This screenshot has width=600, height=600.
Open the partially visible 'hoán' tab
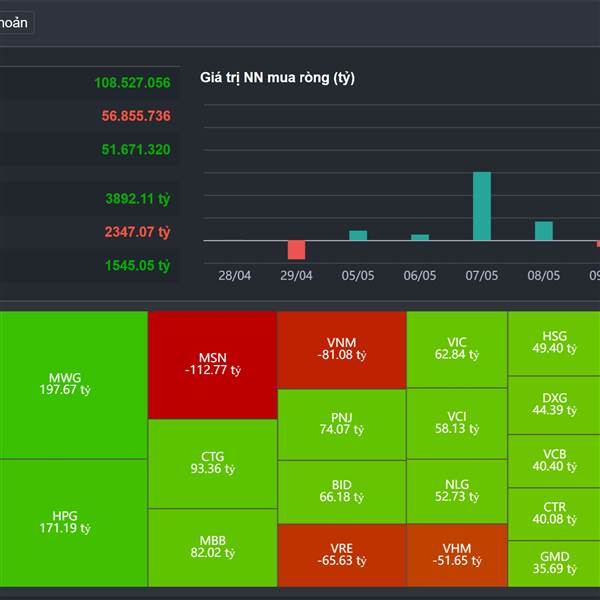point(15,23)
